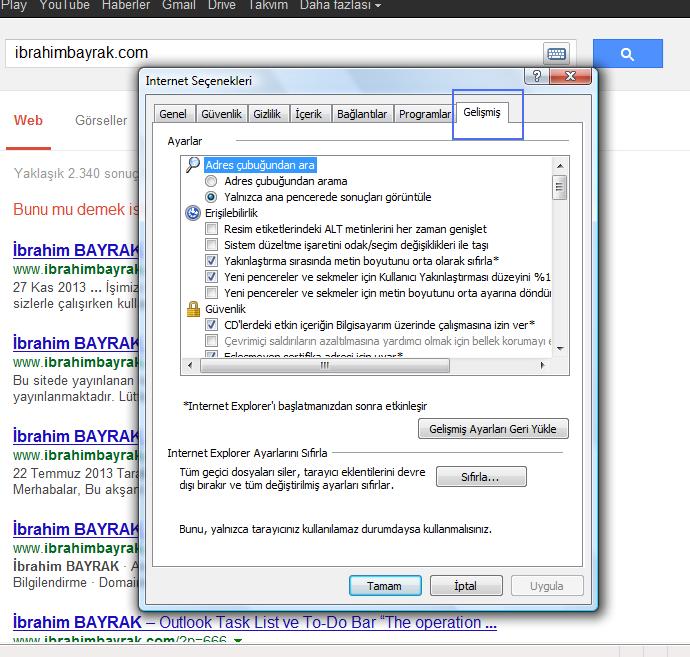Open the Programlar tab

point(425,114)
